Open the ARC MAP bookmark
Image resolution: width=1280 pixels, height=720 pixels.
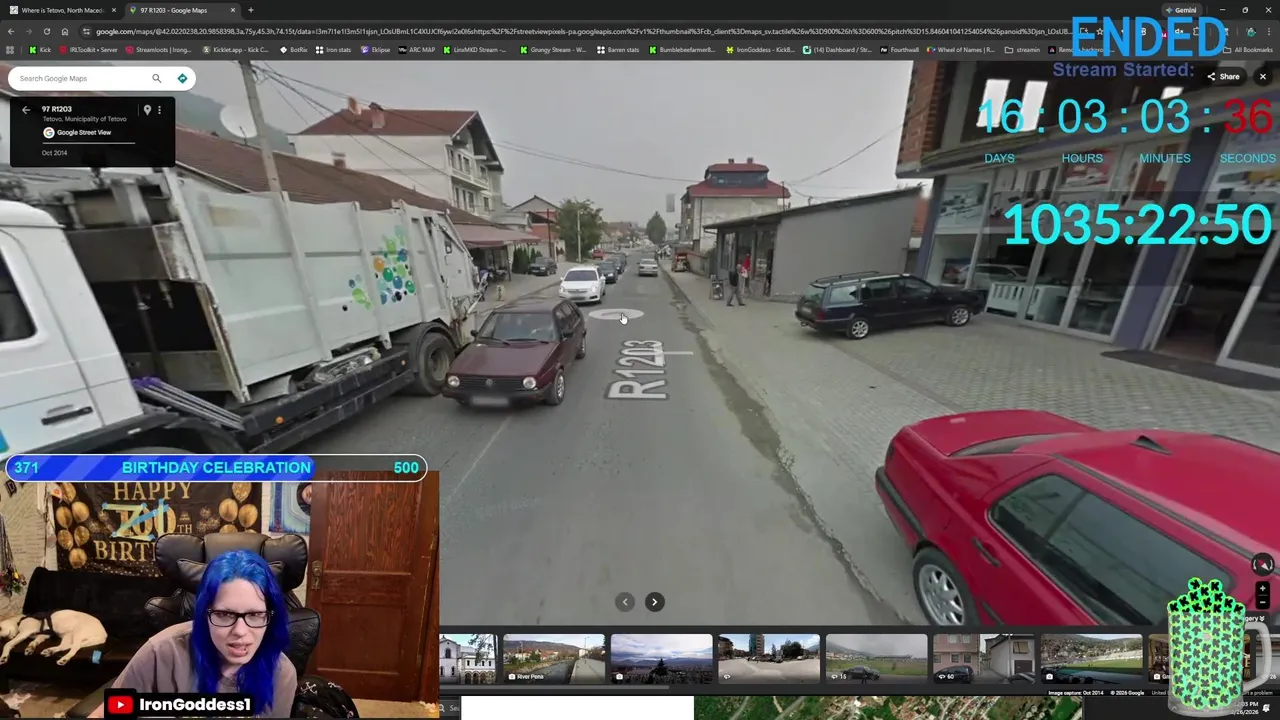[x=416, y=50]
